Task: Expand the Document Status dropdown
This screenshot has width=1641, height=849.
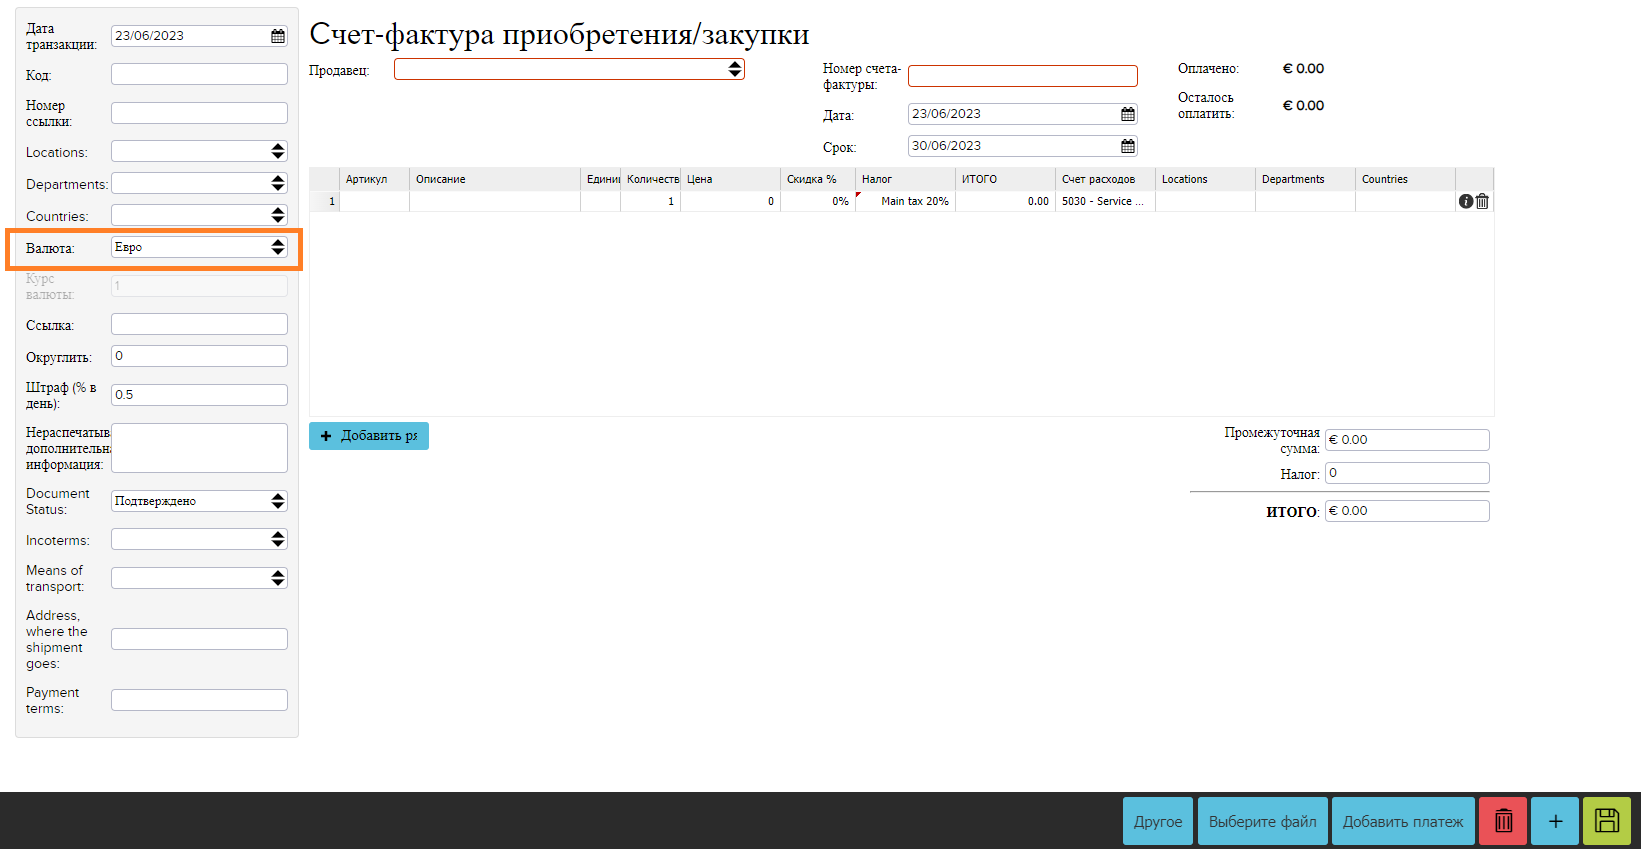Action: (x=199, y=501)
